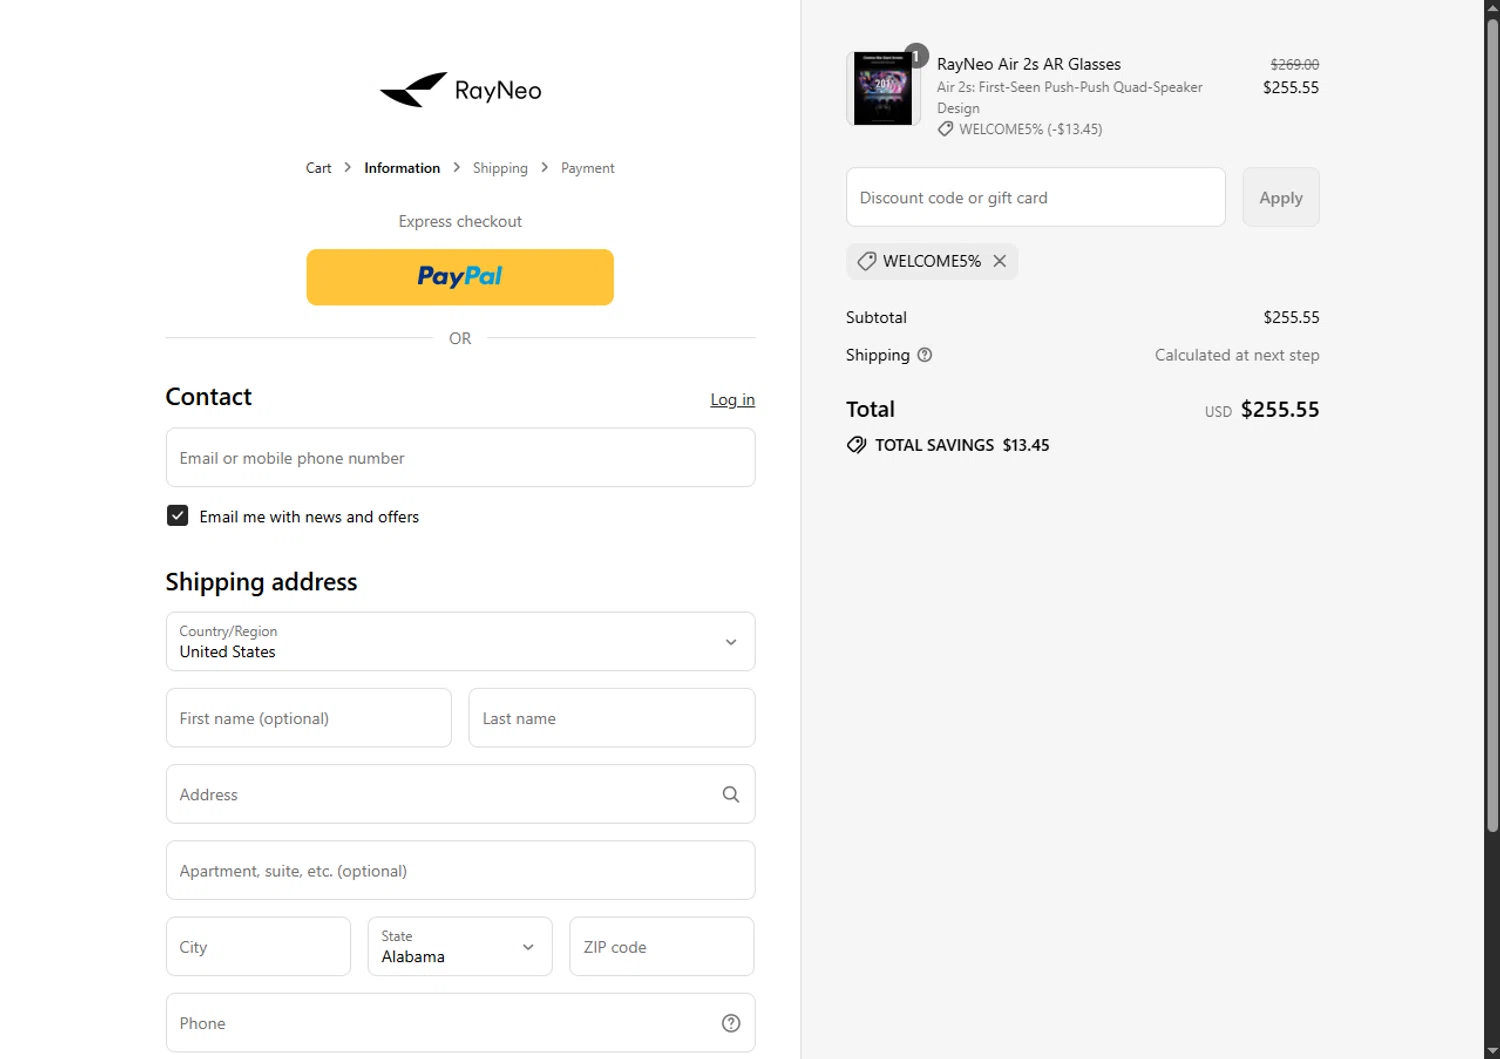Select the Shipping breadcrumb step
1500x1059 pixels.
click(500, 168)
